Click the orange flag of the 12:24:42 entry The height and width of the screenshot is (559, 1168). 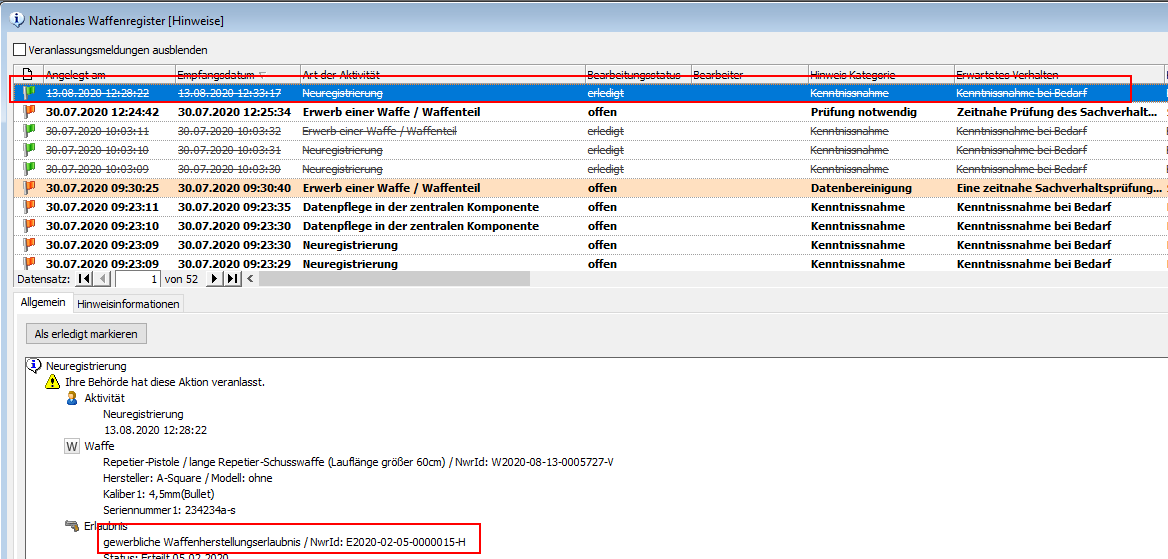[x=29, y=112]
